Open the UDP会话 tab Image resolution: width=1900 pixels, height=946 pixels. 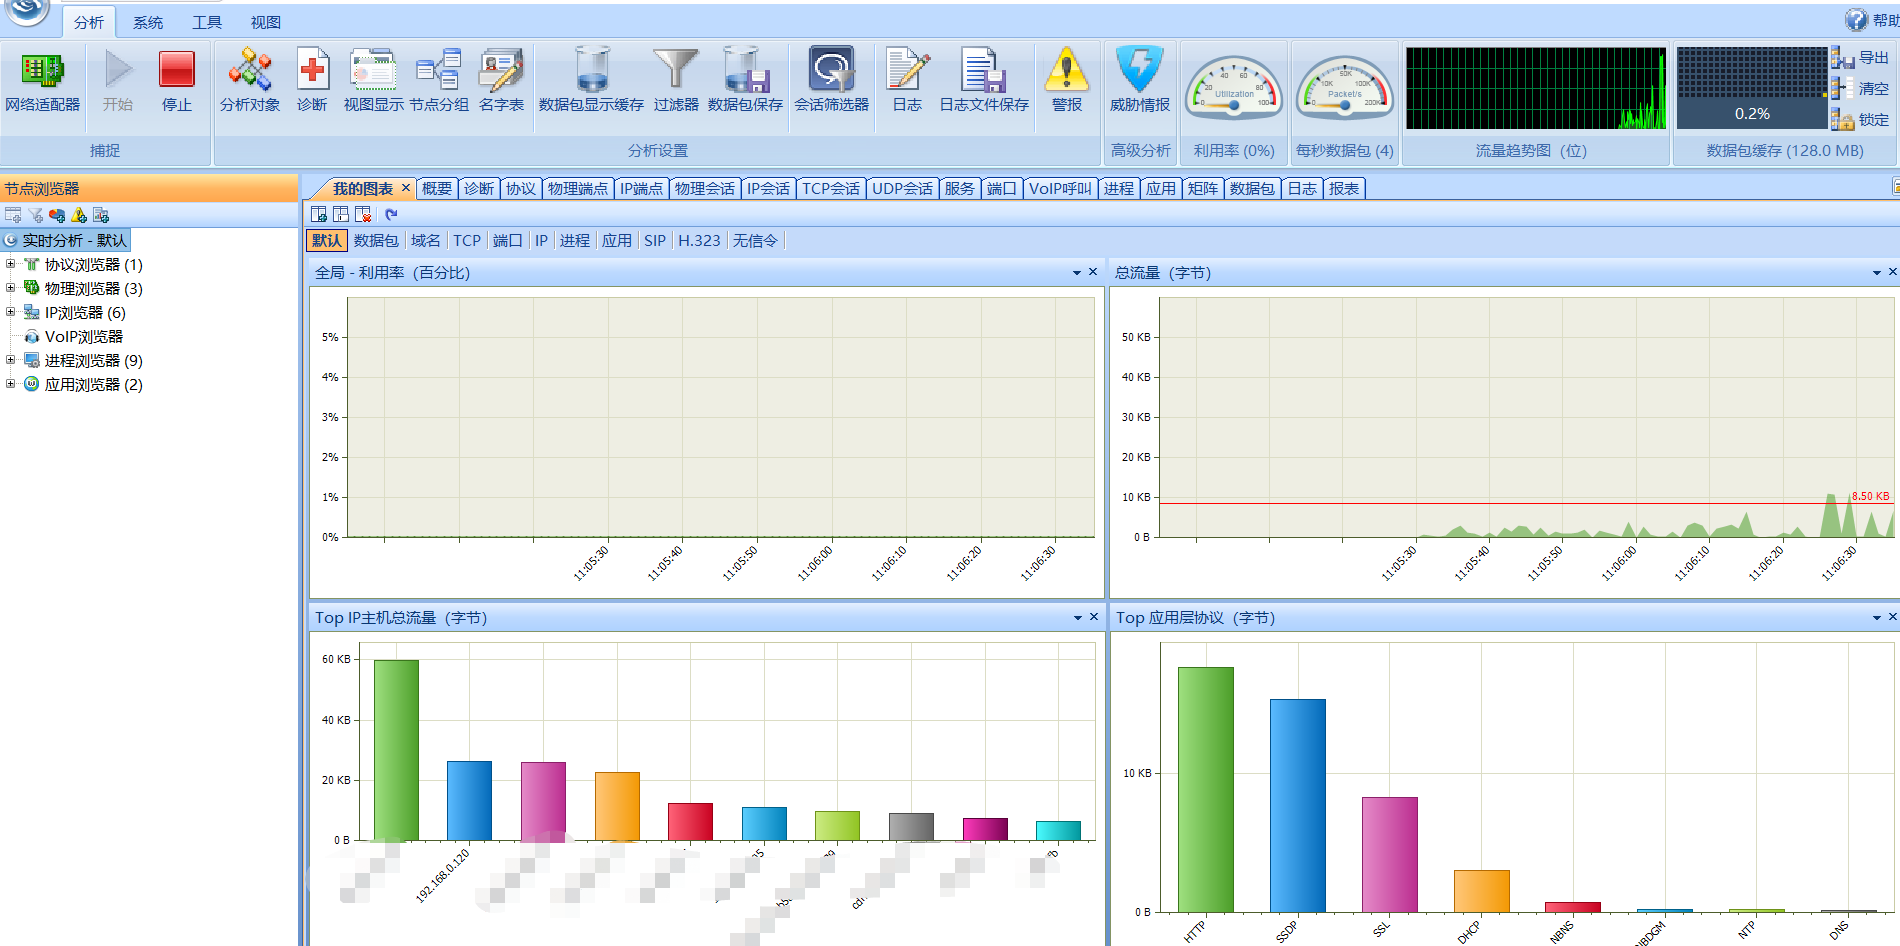pos(902,188)
